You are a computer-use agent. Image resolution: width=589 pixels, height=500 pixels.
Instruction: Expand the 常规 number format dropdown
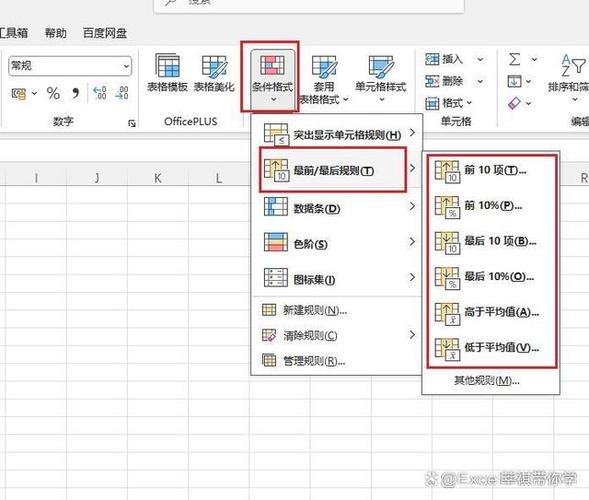[126, 66]
